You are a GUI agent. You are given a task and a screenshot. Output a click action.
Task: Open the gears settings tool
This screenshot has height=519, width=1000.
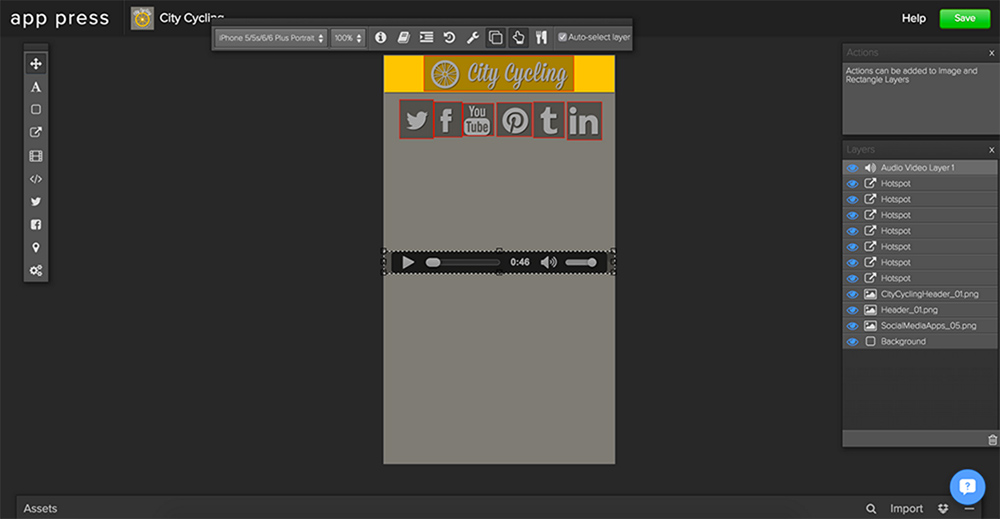[x=36, y=270]
